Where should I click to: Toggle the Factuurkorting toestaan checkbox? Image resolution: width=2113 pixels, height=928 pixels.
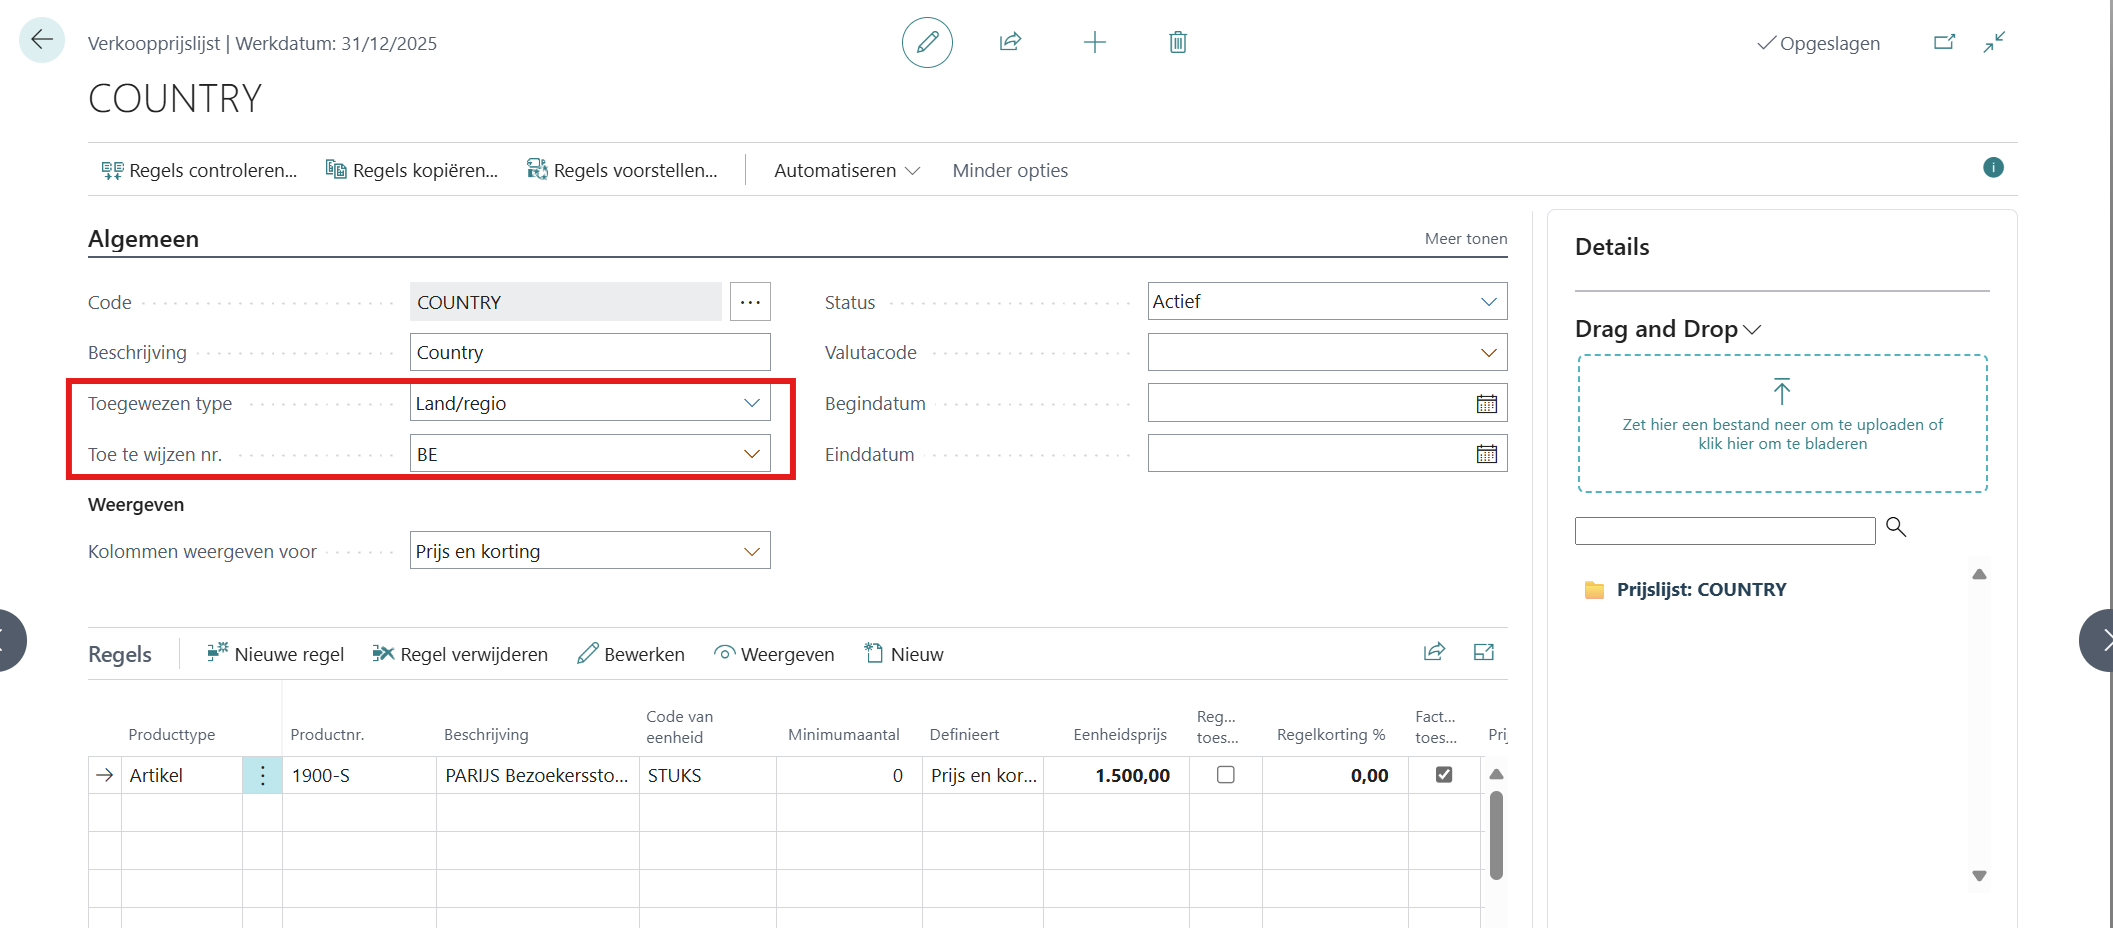[x=1443, y=775]
